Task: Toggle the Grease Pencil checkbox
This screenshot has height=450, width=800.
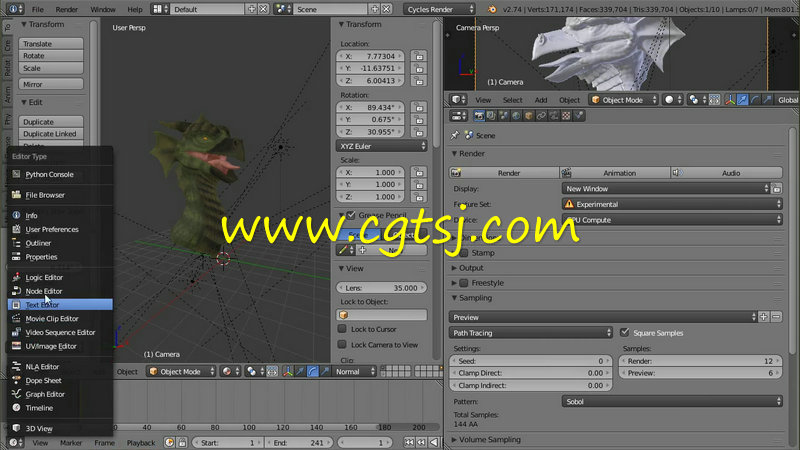Action: tap(351, 215)
